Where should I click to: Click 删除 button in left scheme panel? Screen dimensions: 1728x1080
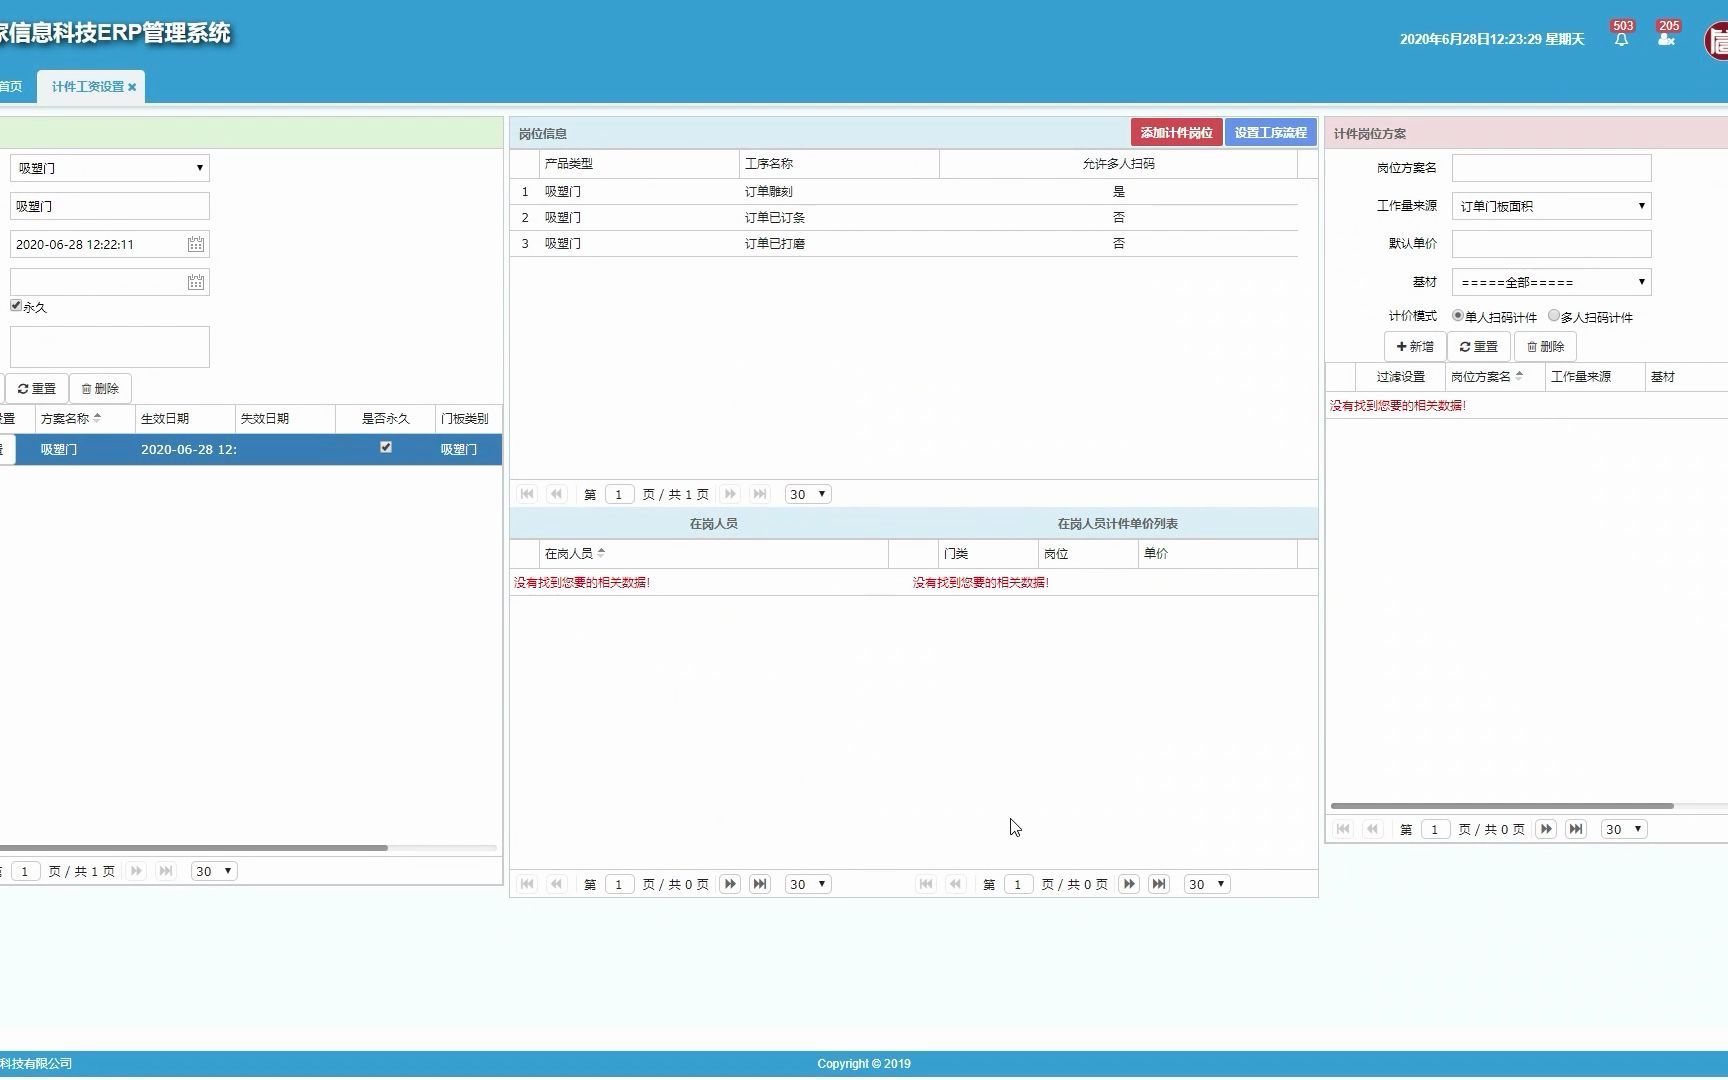click(x=100, y=389)
